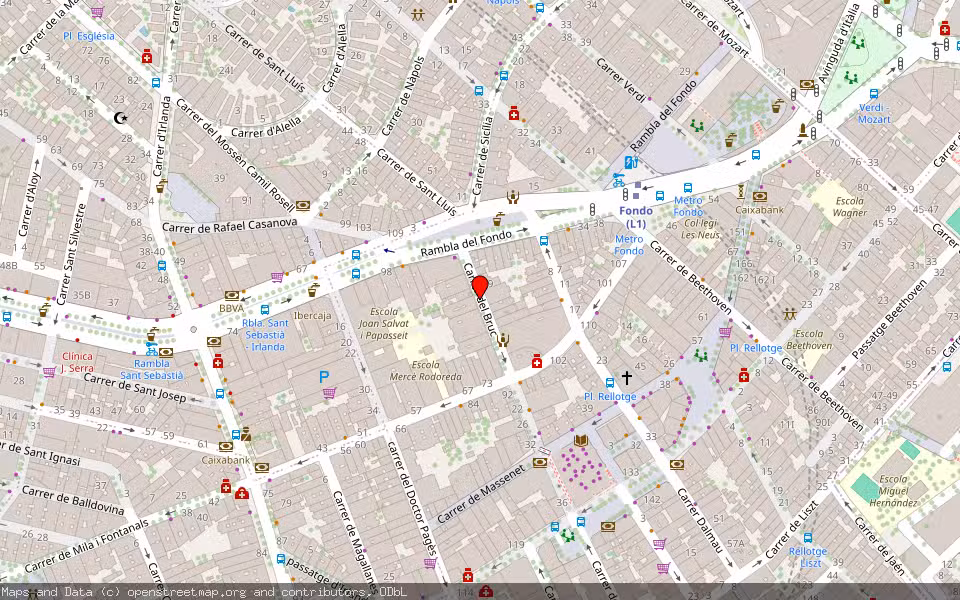The image size is (960, 600).
Task: Select the shopping cart left of Clínica J. Serra
Action: tap(49, 372)
